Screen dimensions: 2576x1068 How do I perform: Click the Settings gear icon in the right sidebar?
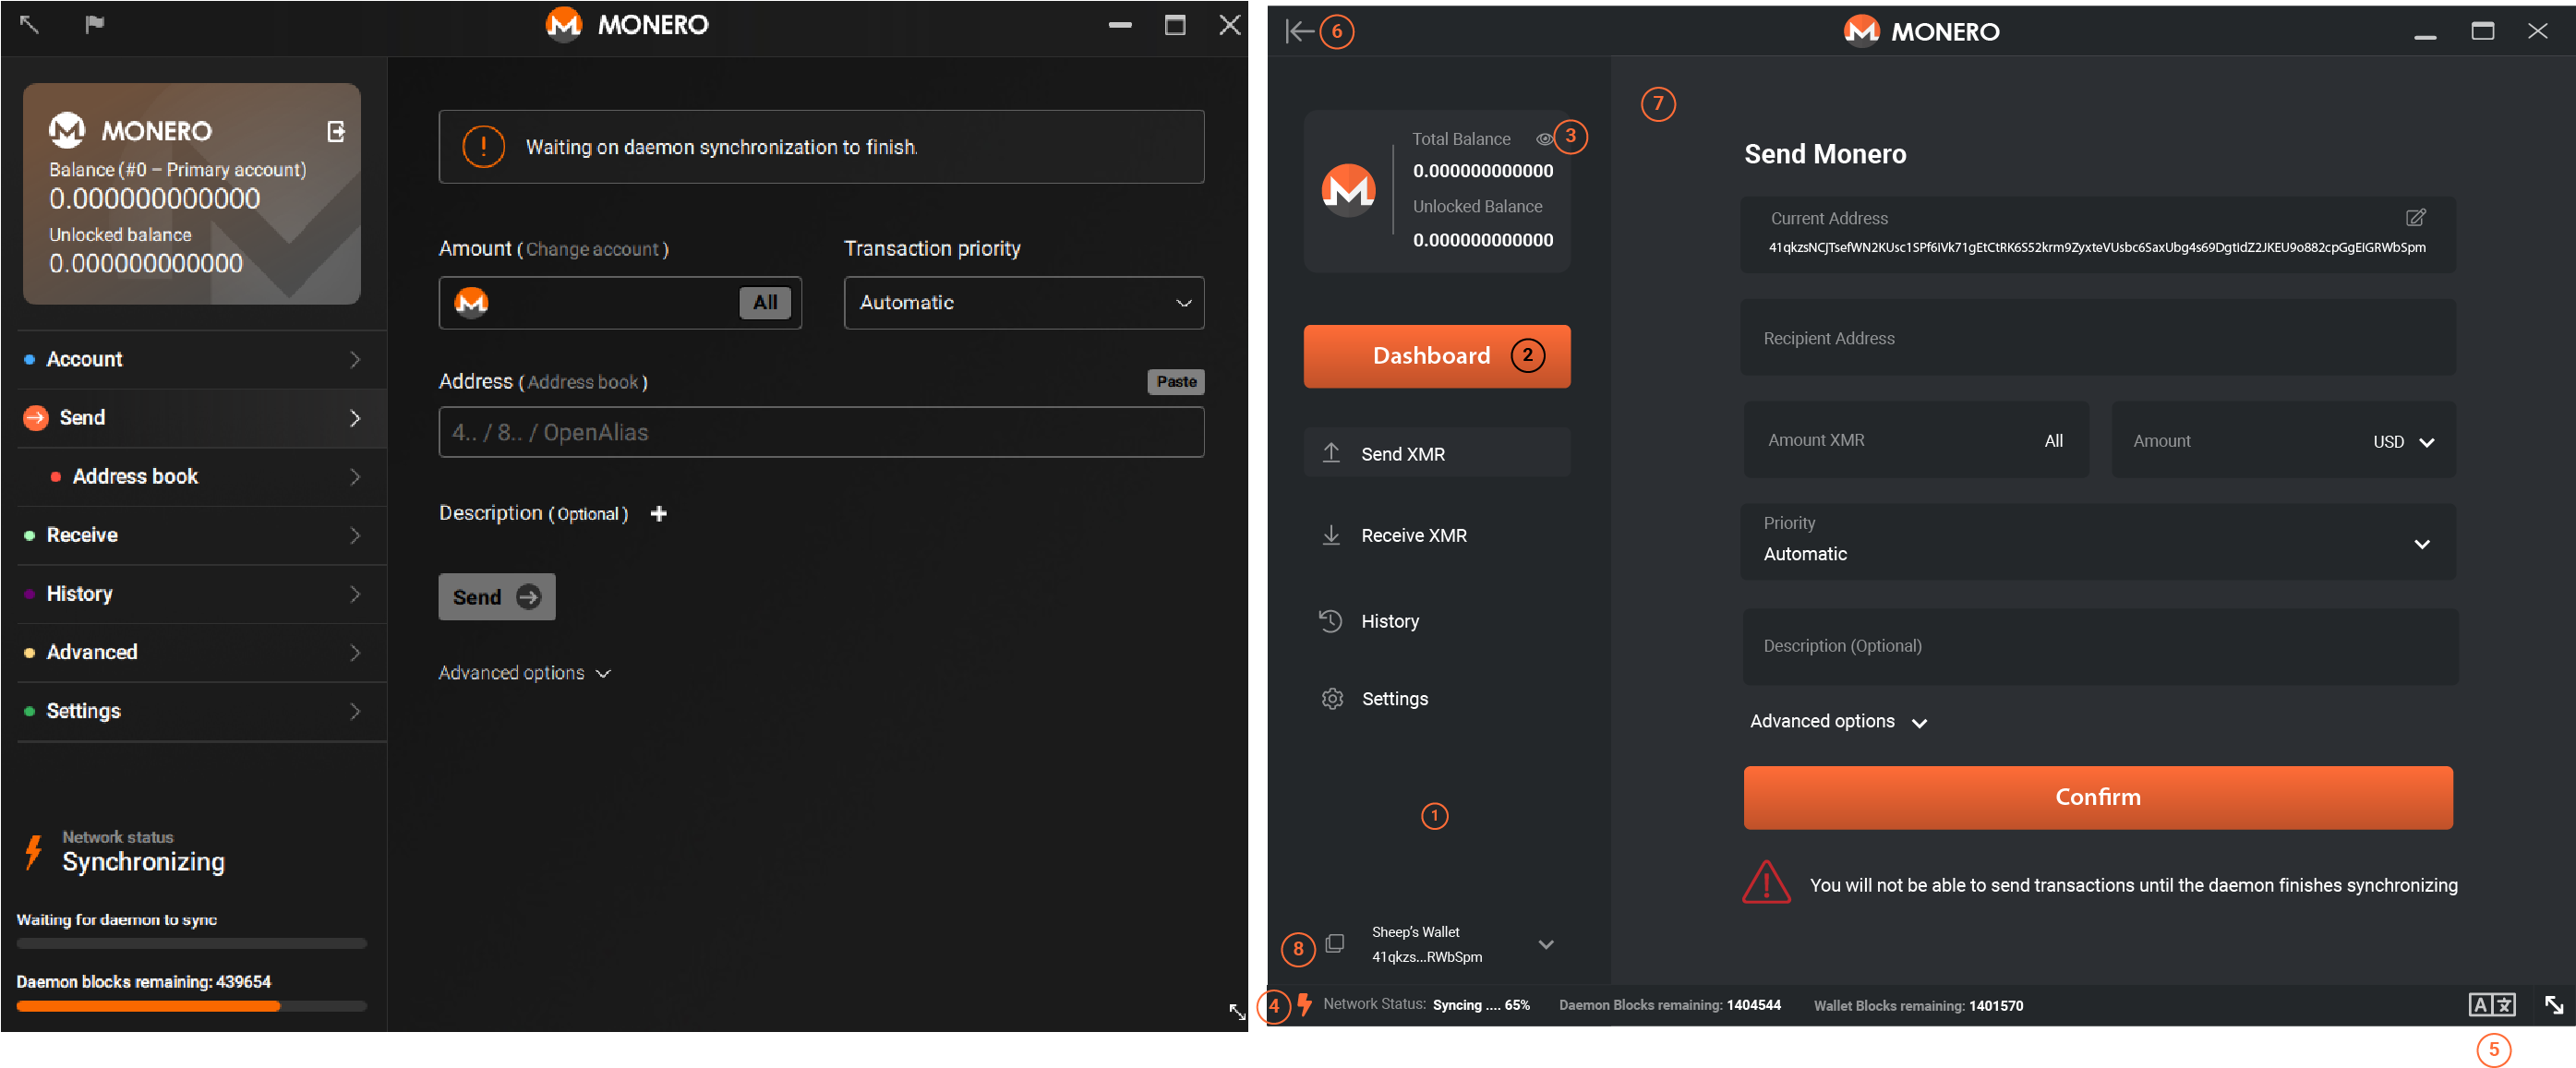(1332, 698)
